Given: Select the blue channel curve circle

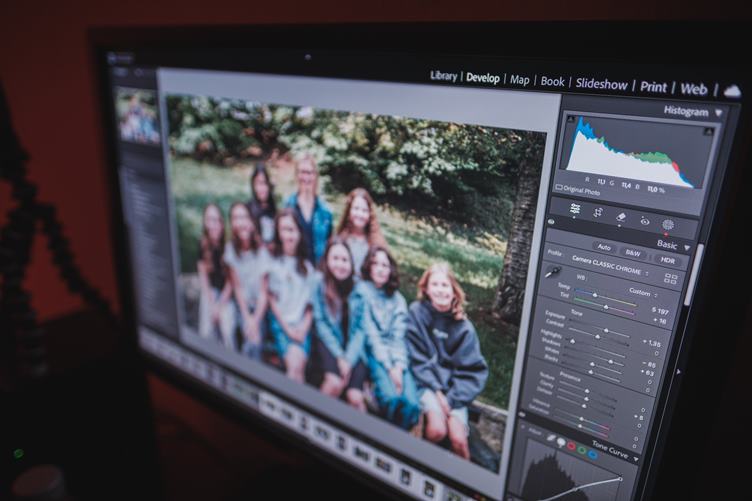Looking at the screenshot, I should click(592, 454).
